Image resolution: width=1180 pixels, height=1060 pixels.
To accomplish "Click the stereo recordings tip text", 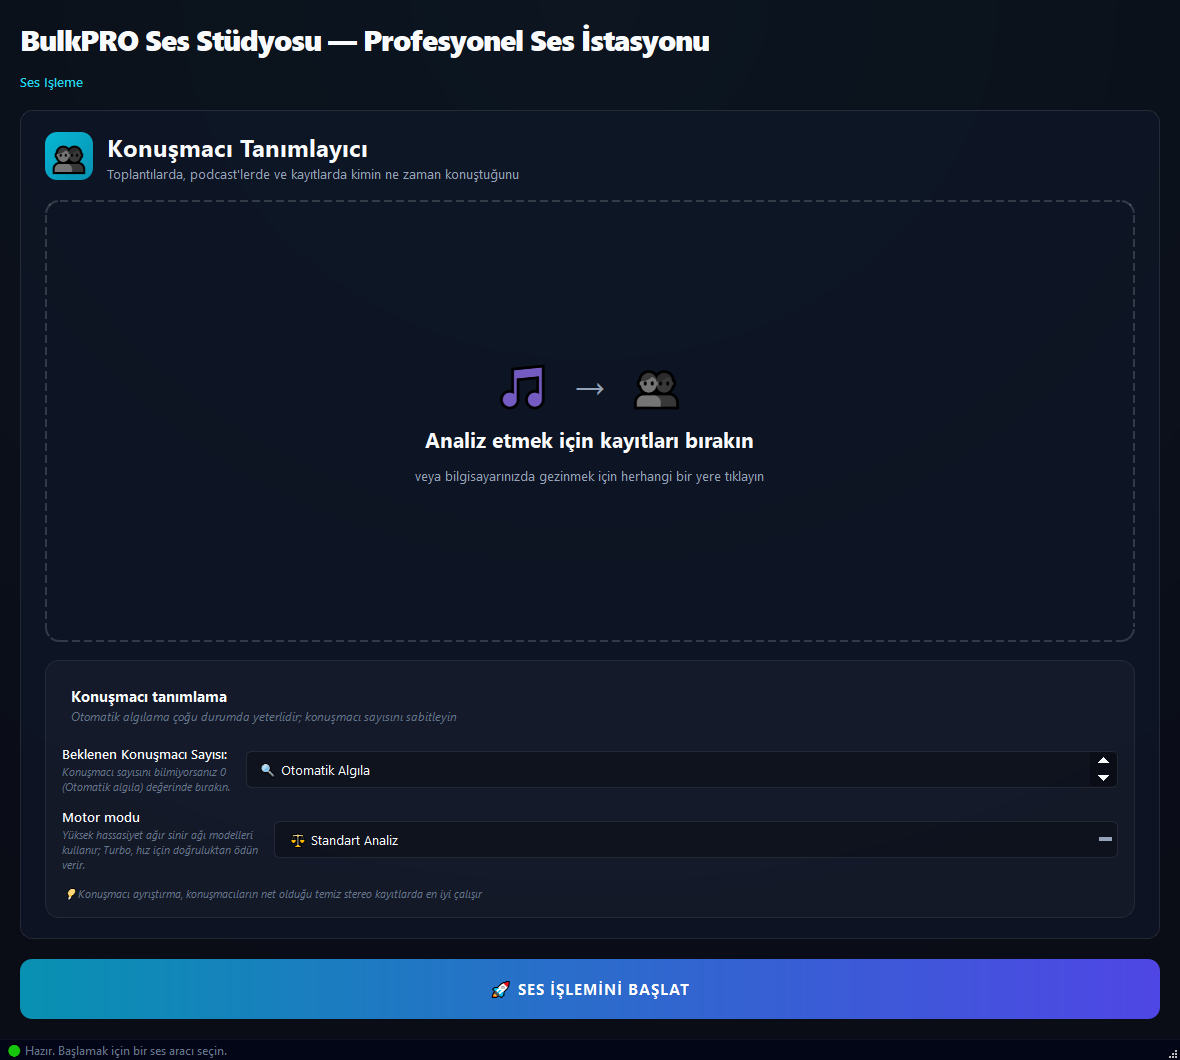I will 280,894.
